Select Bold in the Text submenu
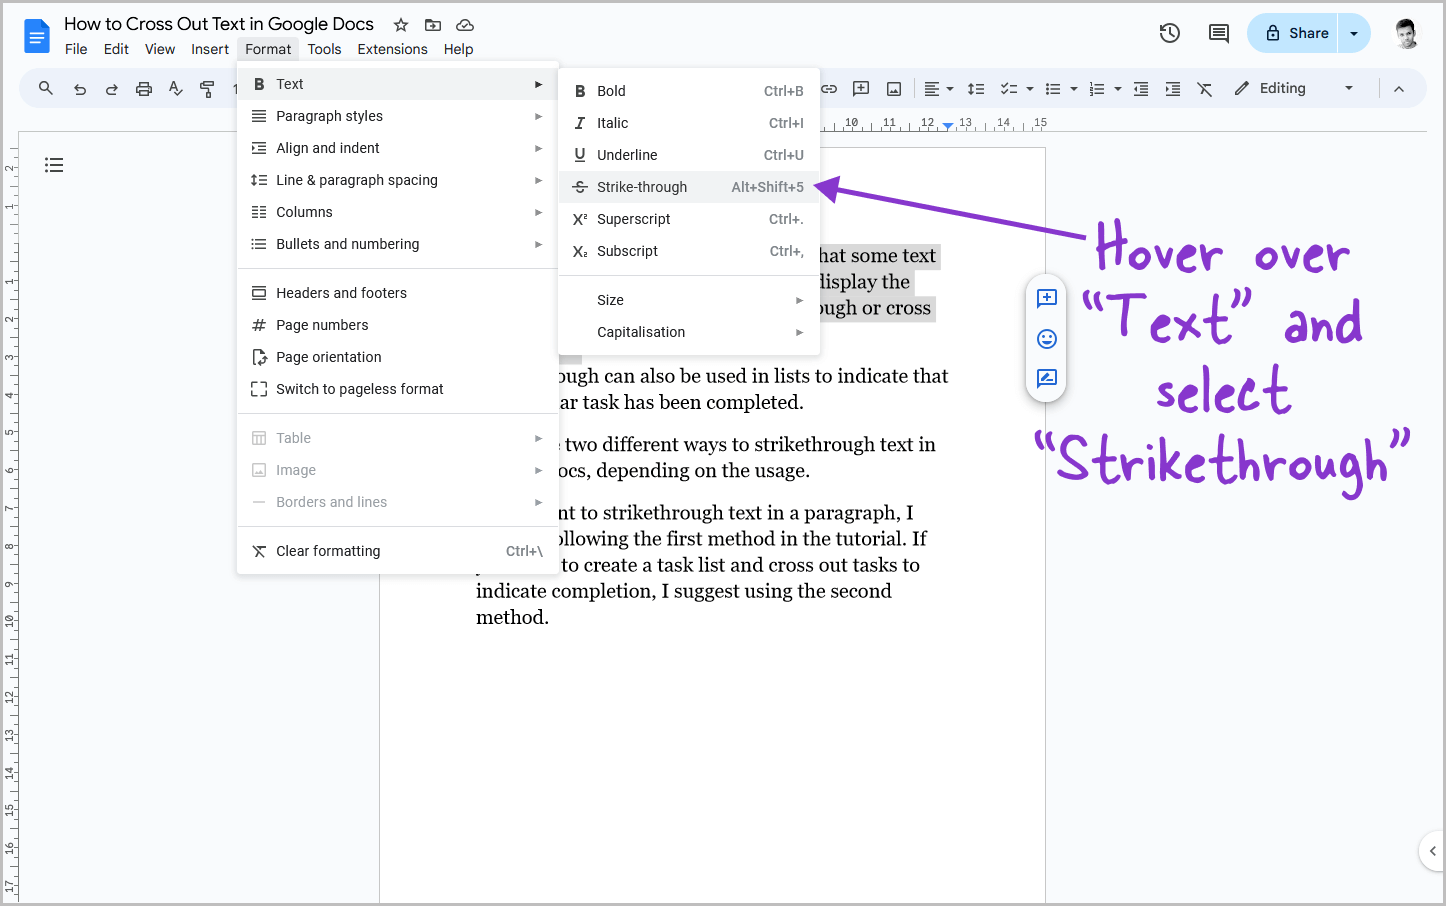This screenshot has width=1446, height=906. click(x=689, y=91)
